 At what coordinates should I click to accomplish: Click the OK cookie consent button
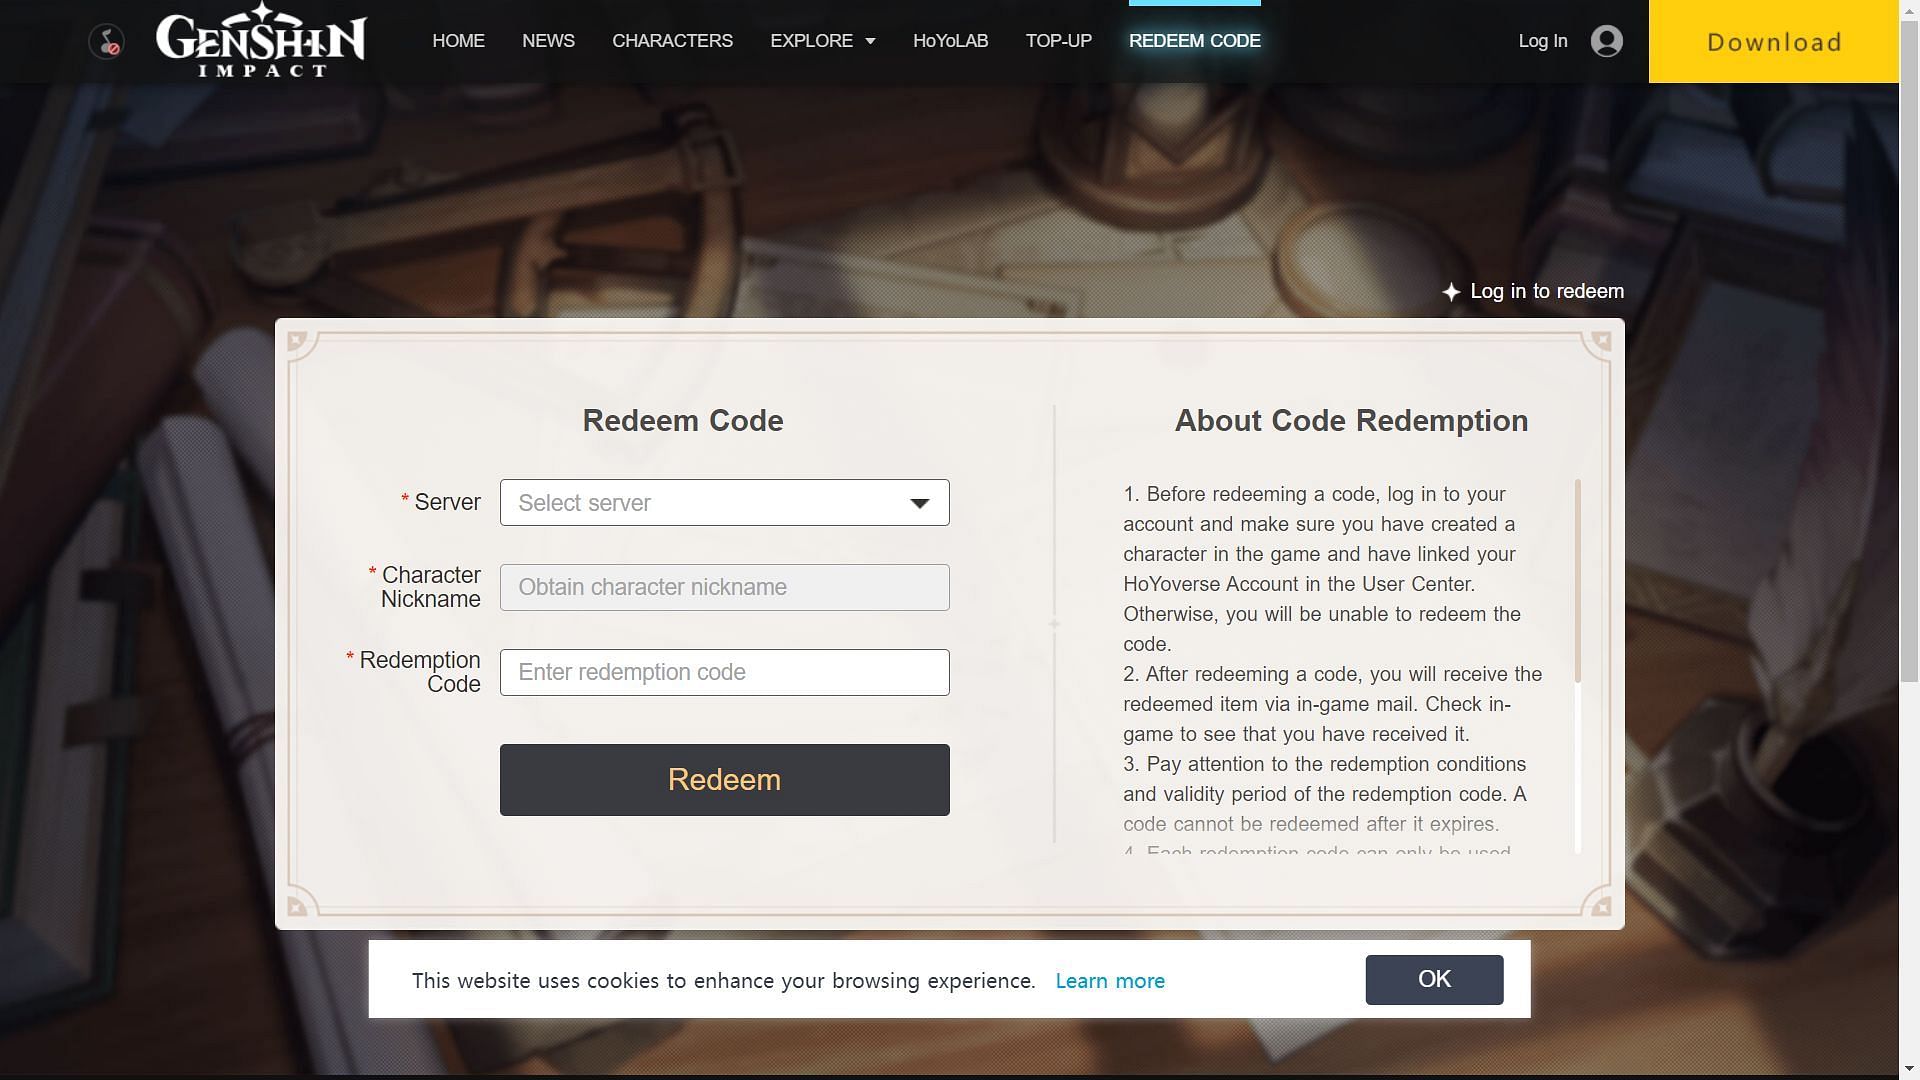pos(1433,978)
